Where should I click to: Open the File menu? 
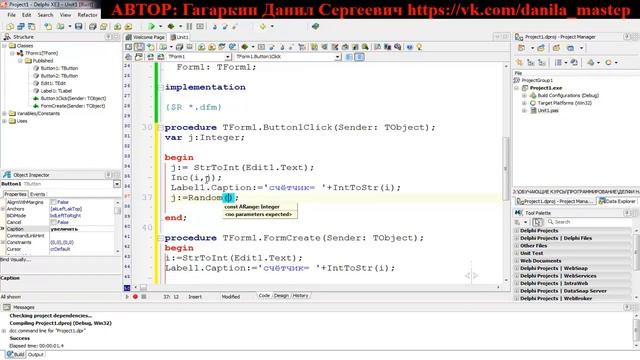pyautogui.click(x=11, y=15)
